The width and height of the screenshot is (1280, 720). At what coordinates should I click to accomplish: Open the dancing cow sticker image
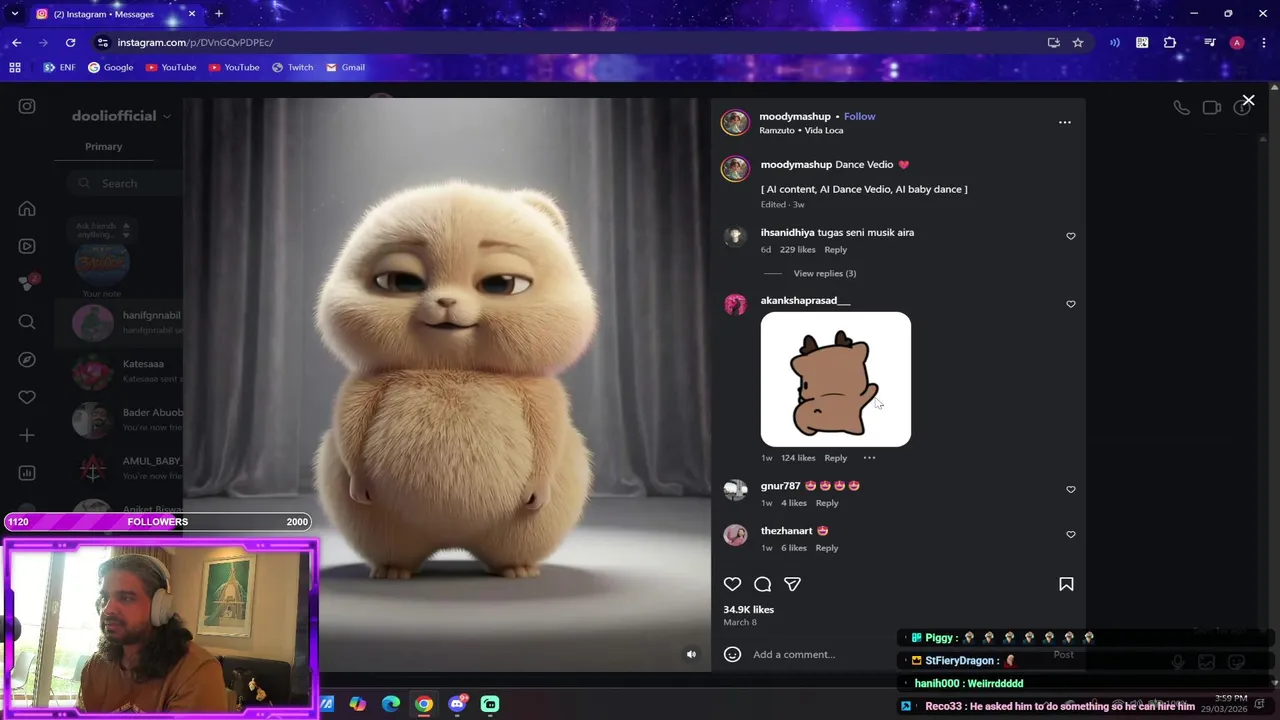pyautogui.click(x=836, y=379)
